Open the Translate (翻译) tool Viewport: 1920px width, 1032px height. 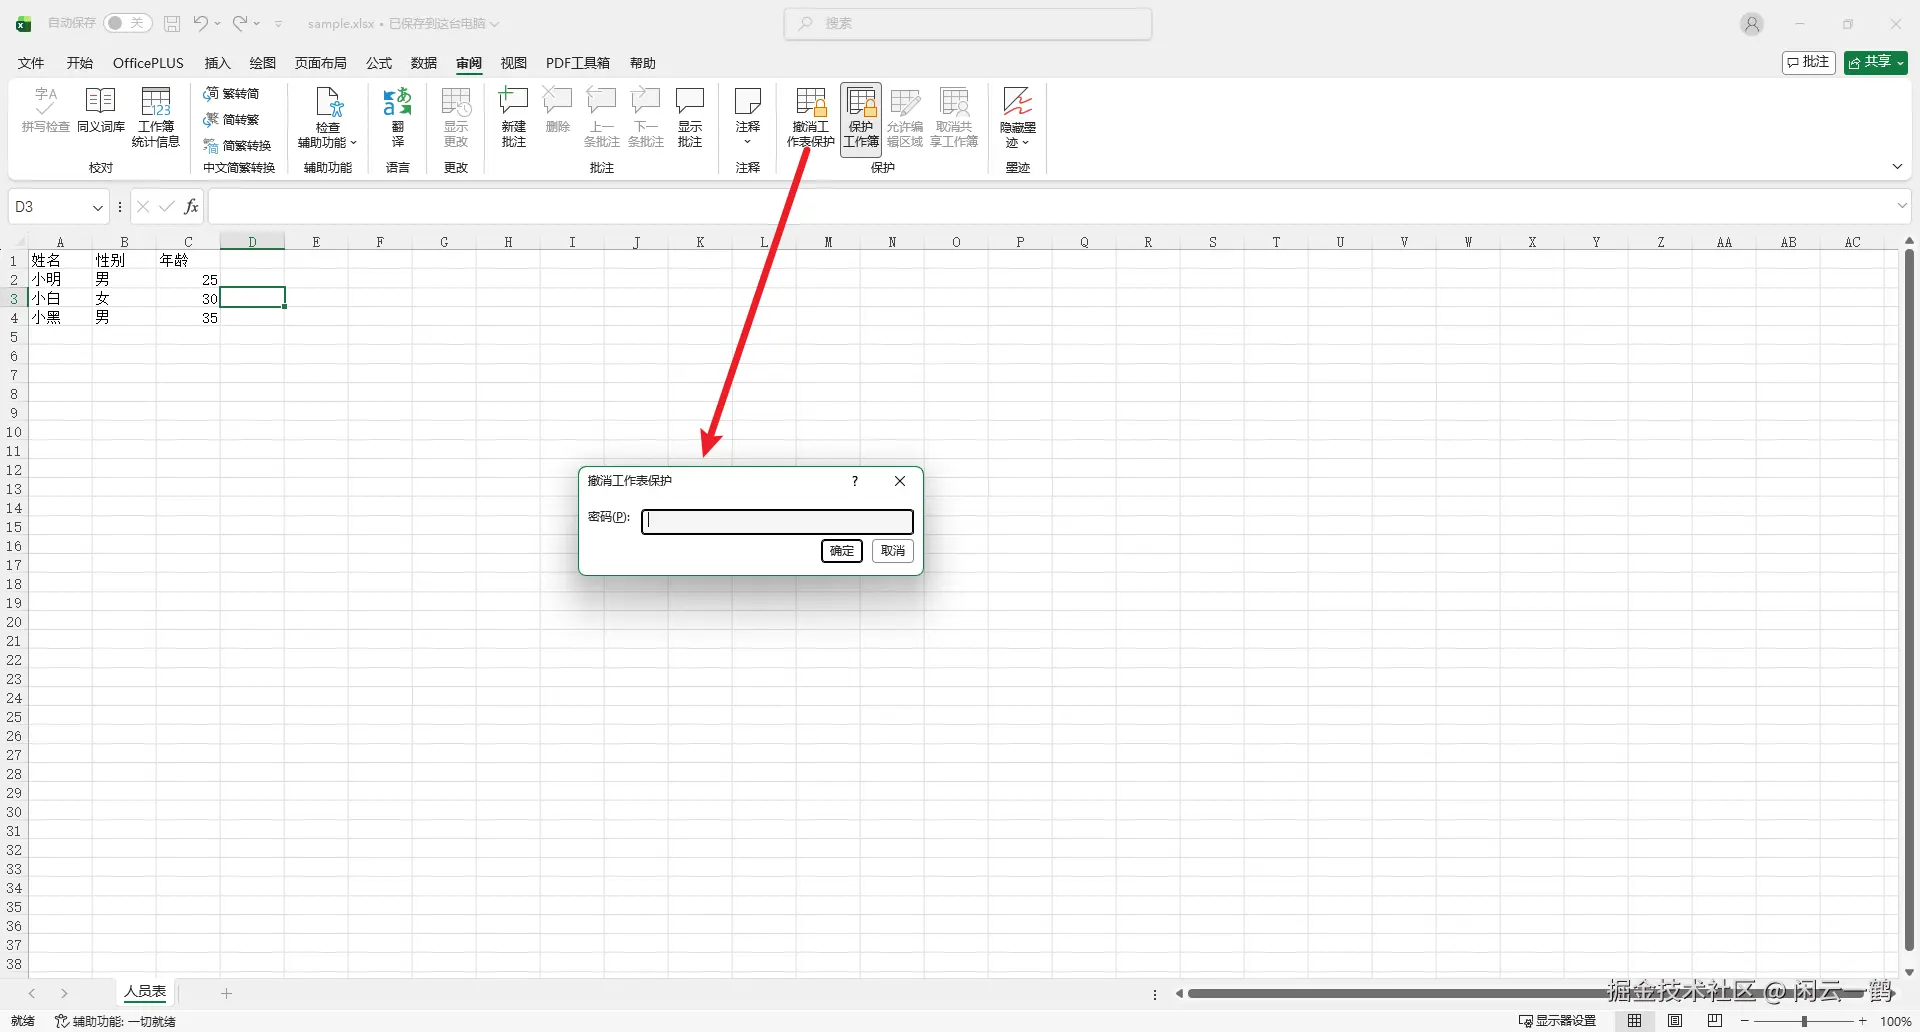398,117
